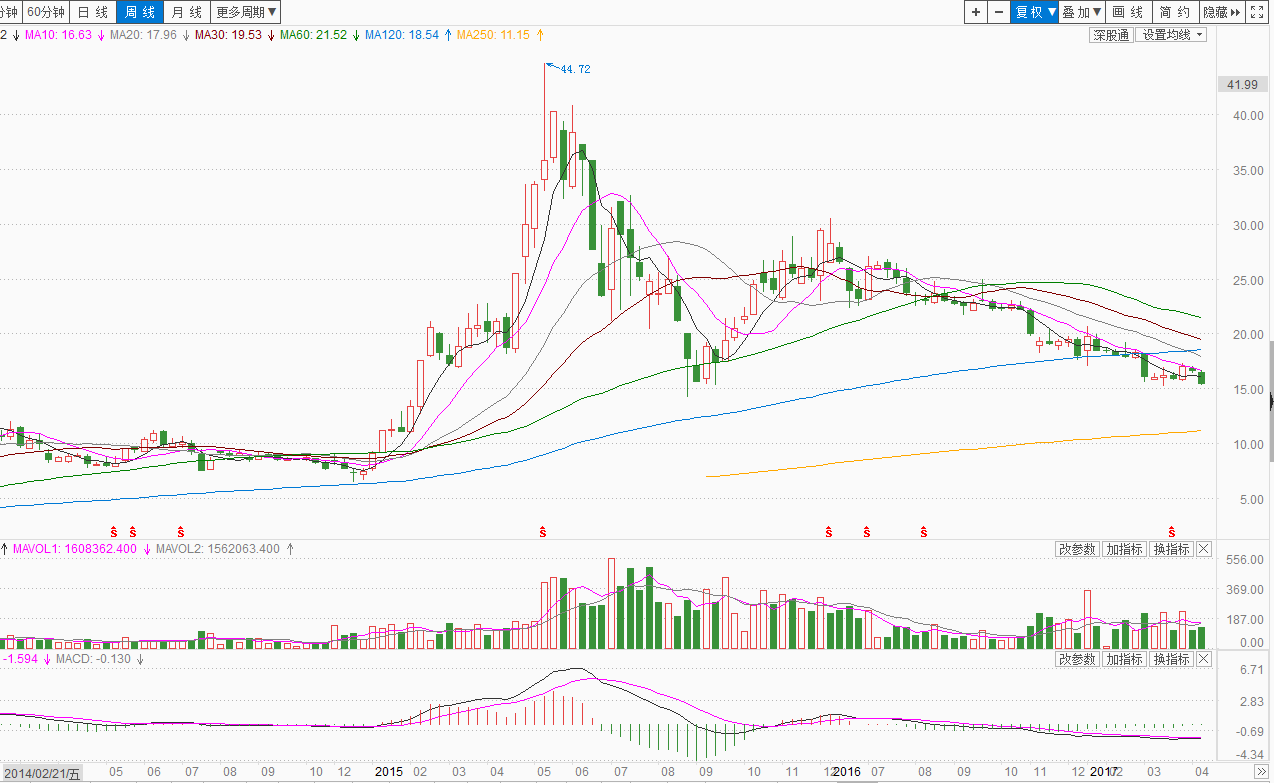The height and width of the screenshot is (783, 1274).
Task: Enter fullscreen chart mode
Action: point(1258,12)
